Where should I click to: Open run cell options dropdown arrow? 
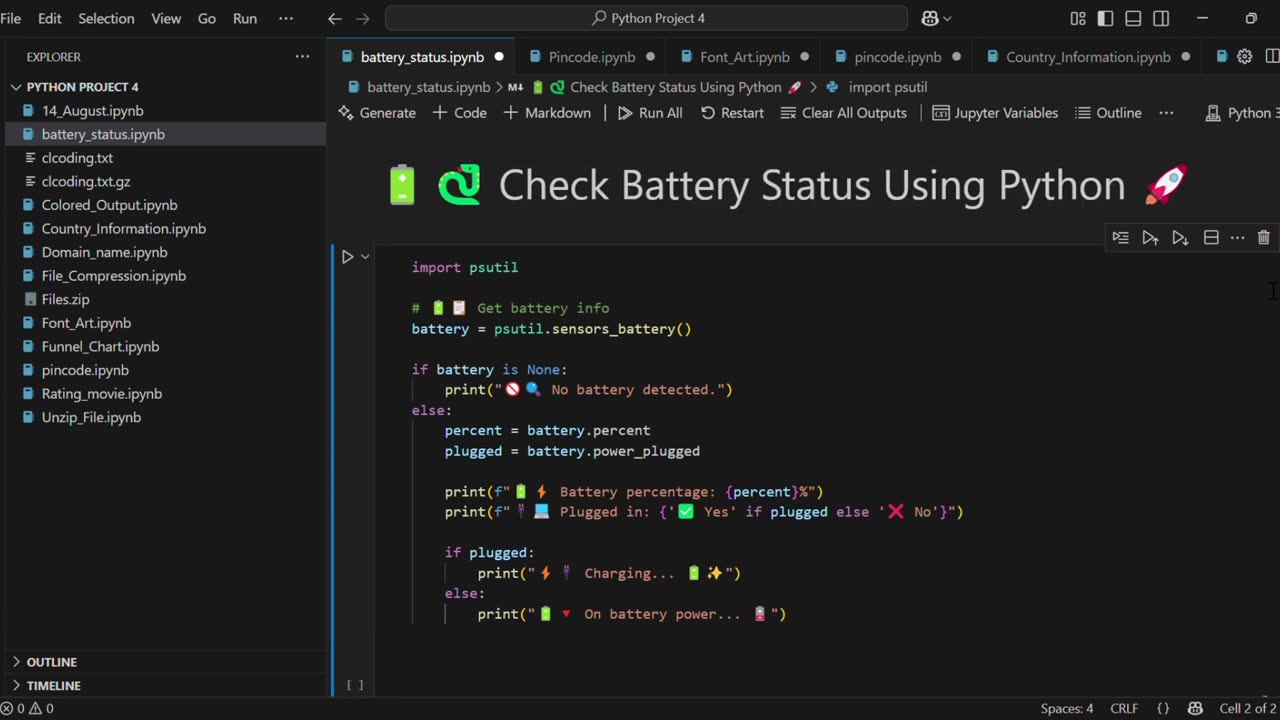365,257
